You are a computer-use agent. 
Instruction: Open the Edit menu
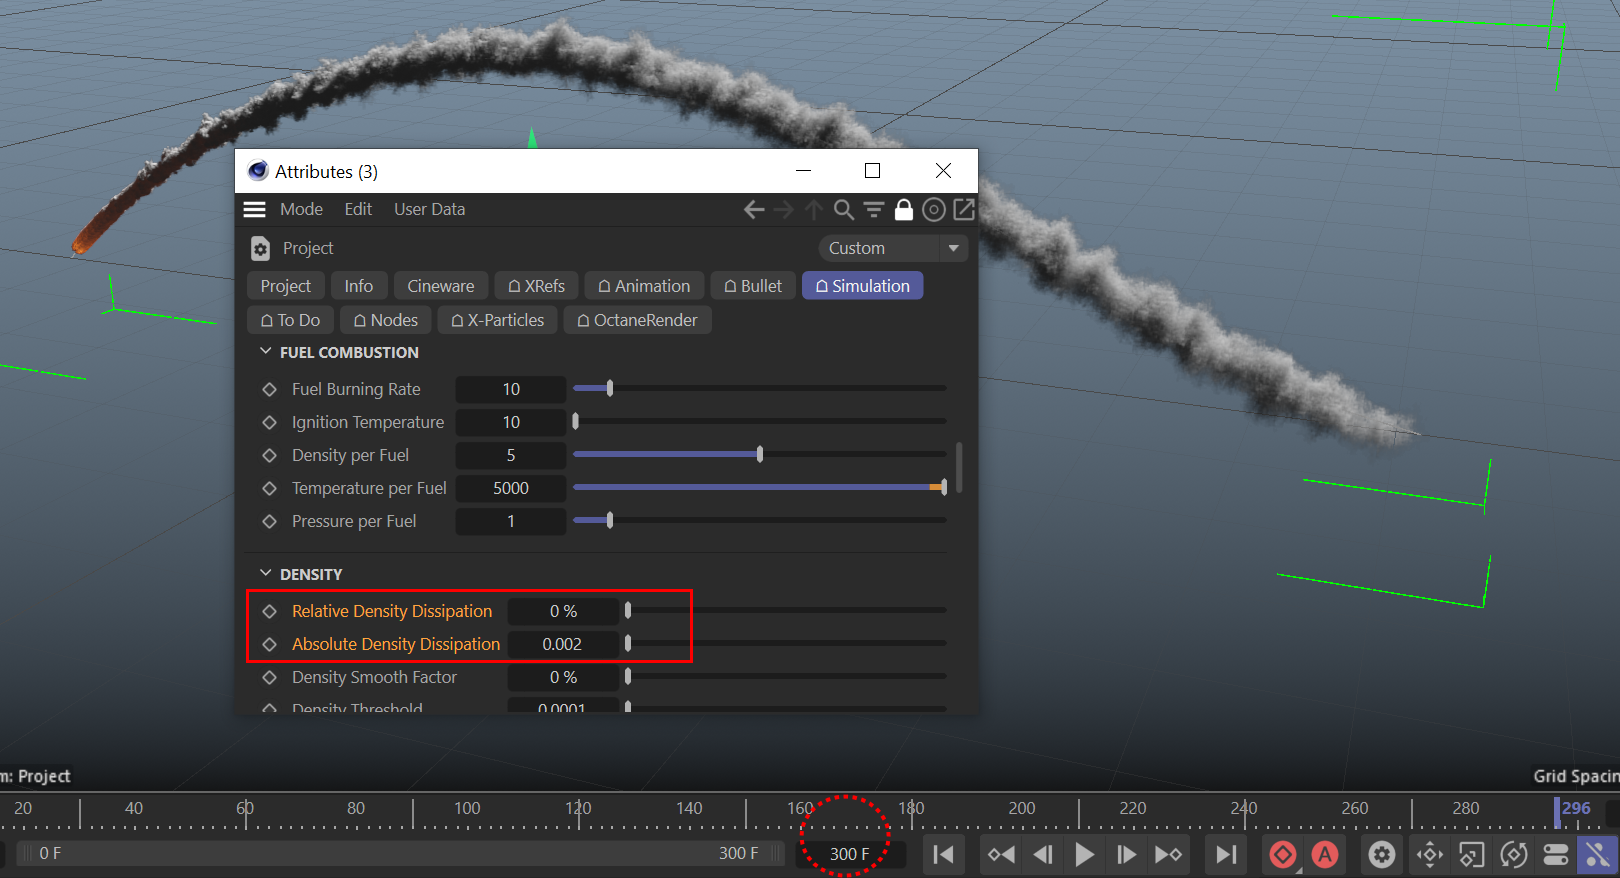pyautogui.click(x=358, y=209)
